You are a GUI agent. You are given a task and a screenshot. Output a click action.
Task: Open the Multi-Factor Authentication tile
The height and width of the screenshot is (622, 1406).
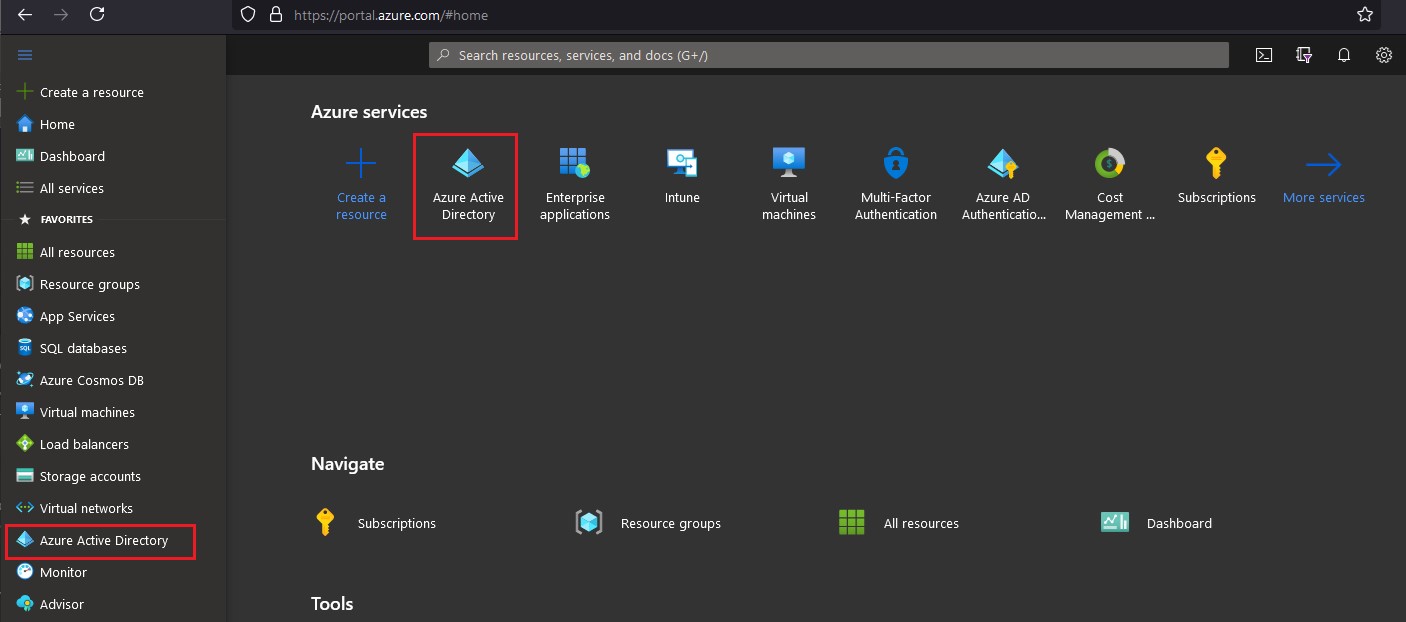pos(896,186)
